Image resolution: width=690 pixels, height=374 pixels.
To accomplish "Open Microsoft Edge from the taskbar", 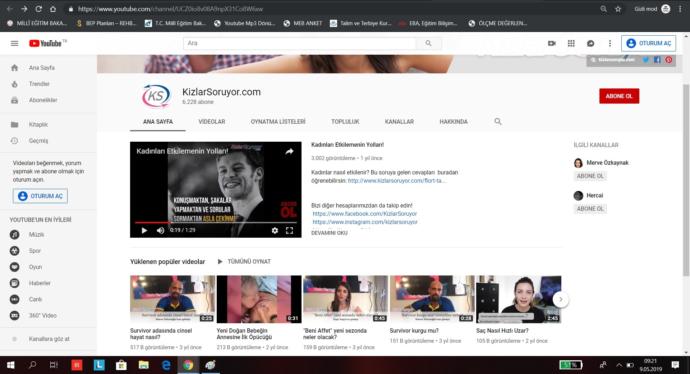I will point(166,365).
